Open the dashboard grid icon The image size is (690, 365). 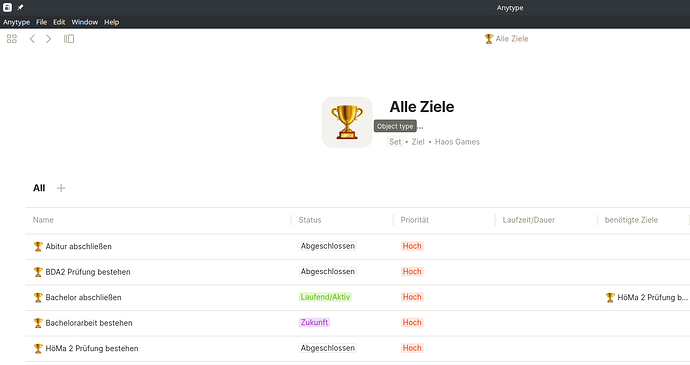12,39
